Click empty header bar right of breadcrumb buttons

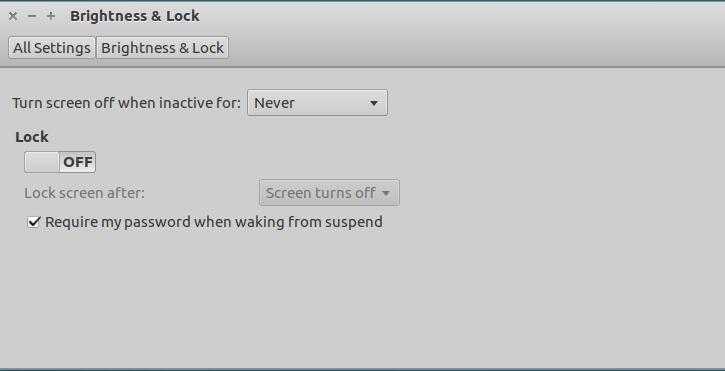476,48
